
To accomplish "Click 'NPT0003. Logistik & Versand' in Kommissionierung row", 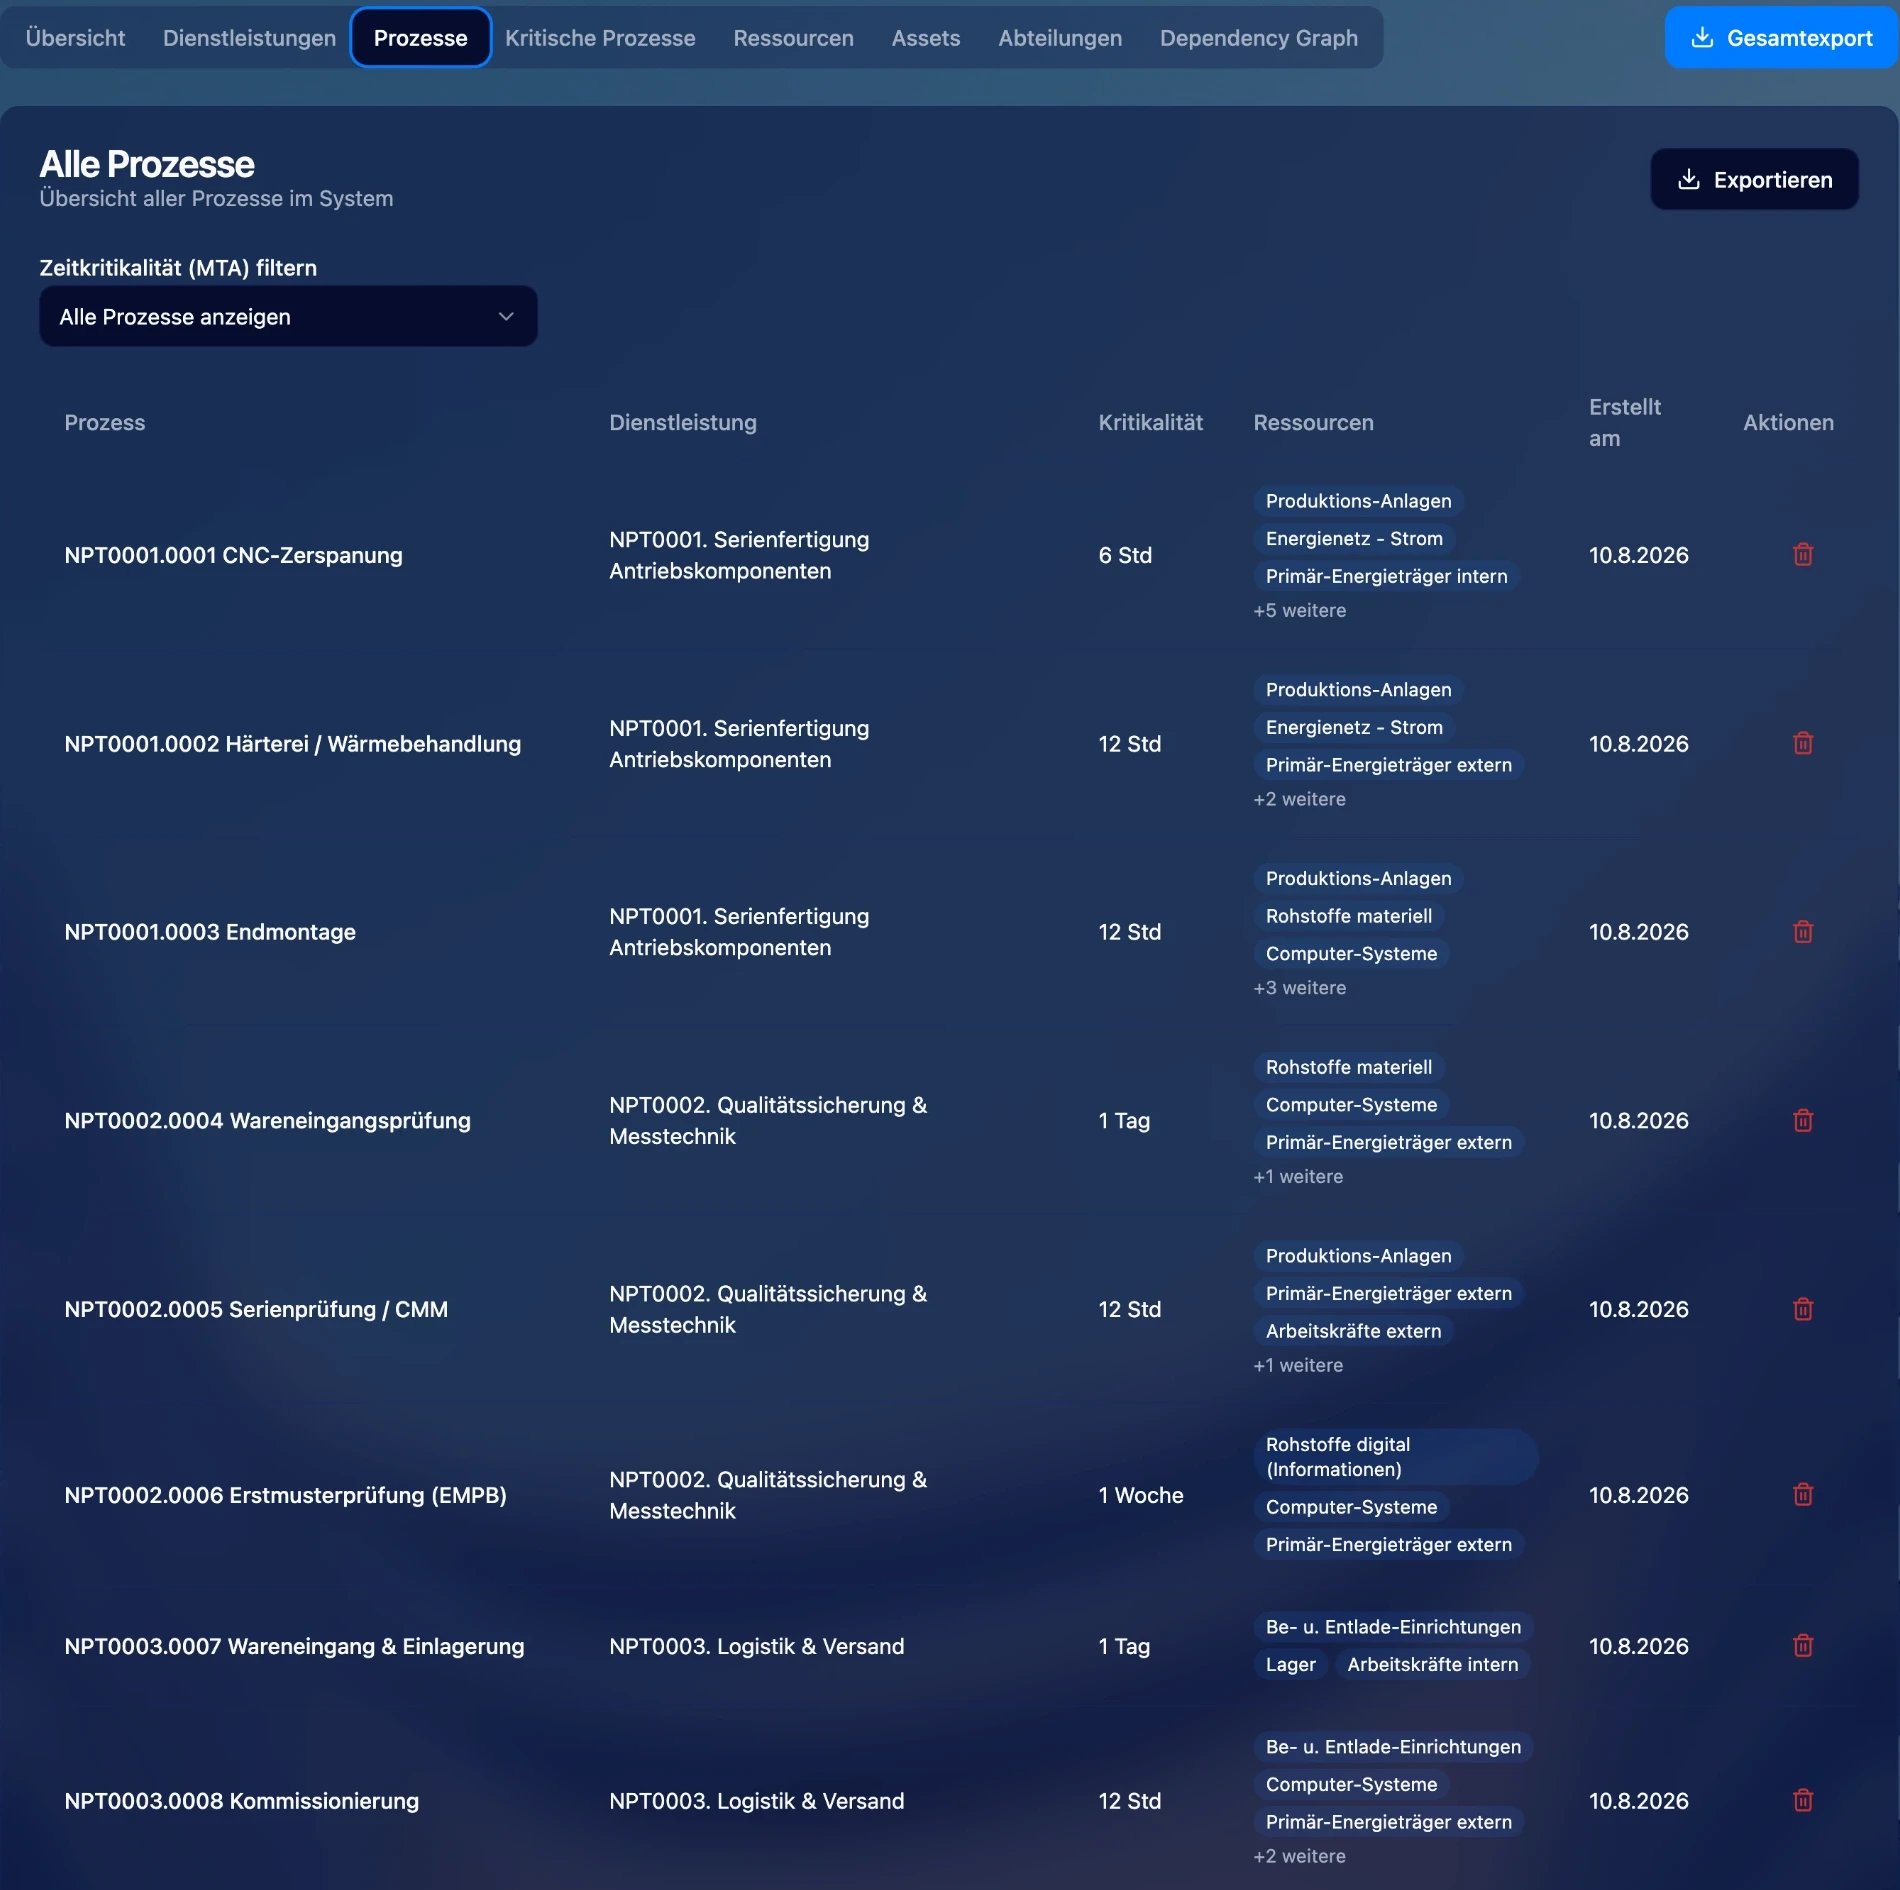I will 756,1802.
